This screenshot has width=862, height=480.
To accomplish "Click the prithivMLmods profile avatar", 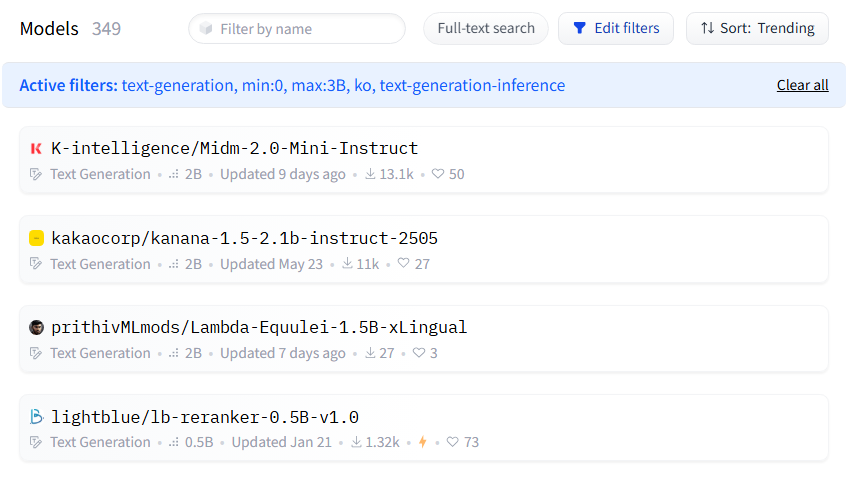I will point(36,328).
